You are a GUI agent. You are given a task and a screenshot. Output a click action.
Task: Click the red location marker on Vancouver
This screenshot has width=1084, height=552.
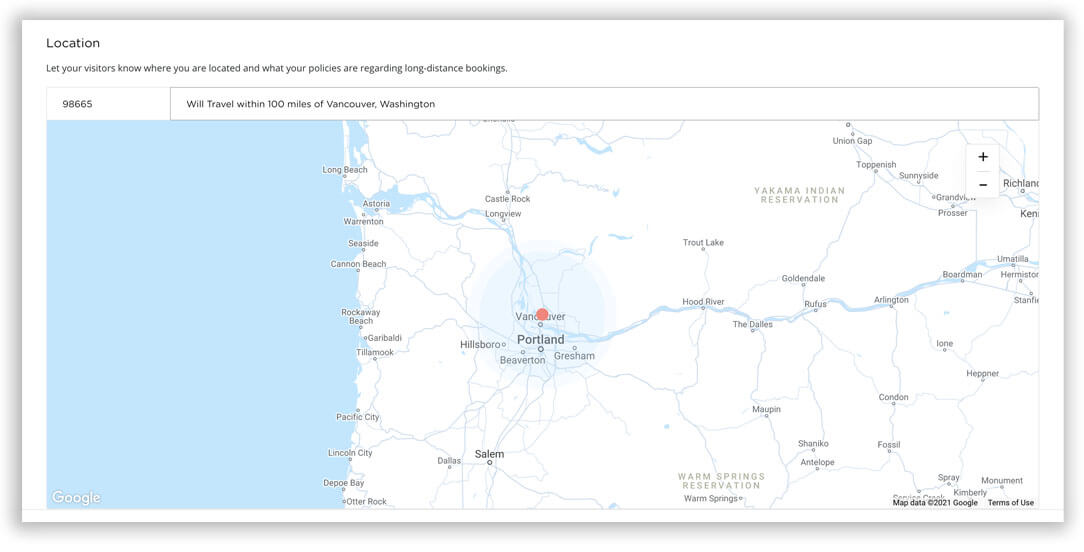click(x=542, y=315)
